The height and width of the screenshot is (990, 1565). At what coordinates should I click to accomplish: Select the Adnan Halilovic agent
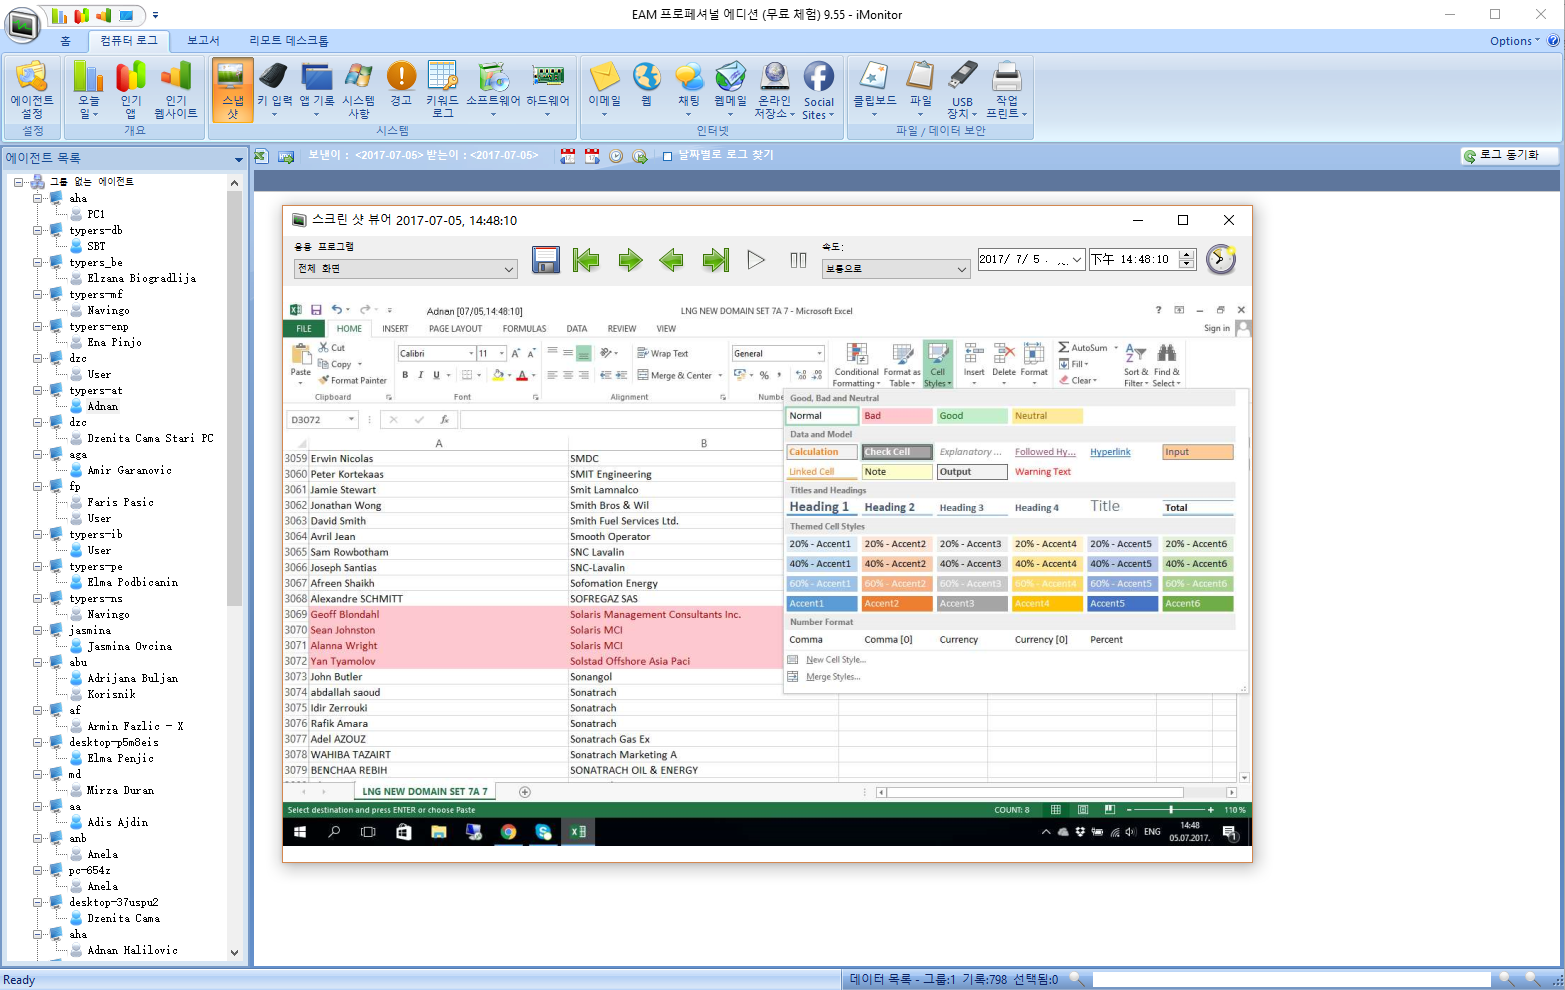pos(132,950)
